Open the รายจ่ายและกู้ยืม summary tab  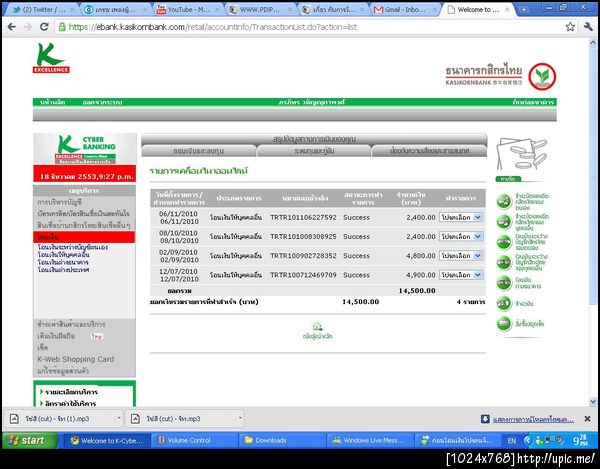click(x=314, y=151)
